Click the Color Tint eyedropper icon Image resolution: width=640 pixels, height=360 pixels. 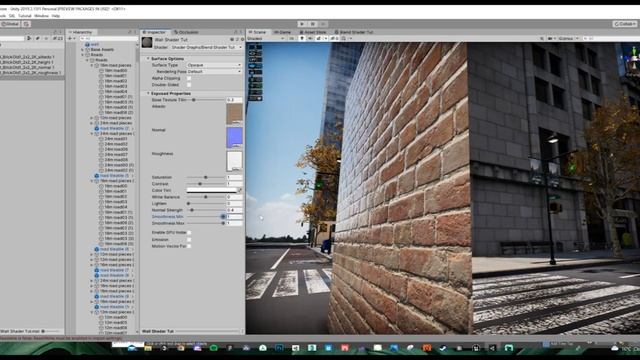(240, 190)
